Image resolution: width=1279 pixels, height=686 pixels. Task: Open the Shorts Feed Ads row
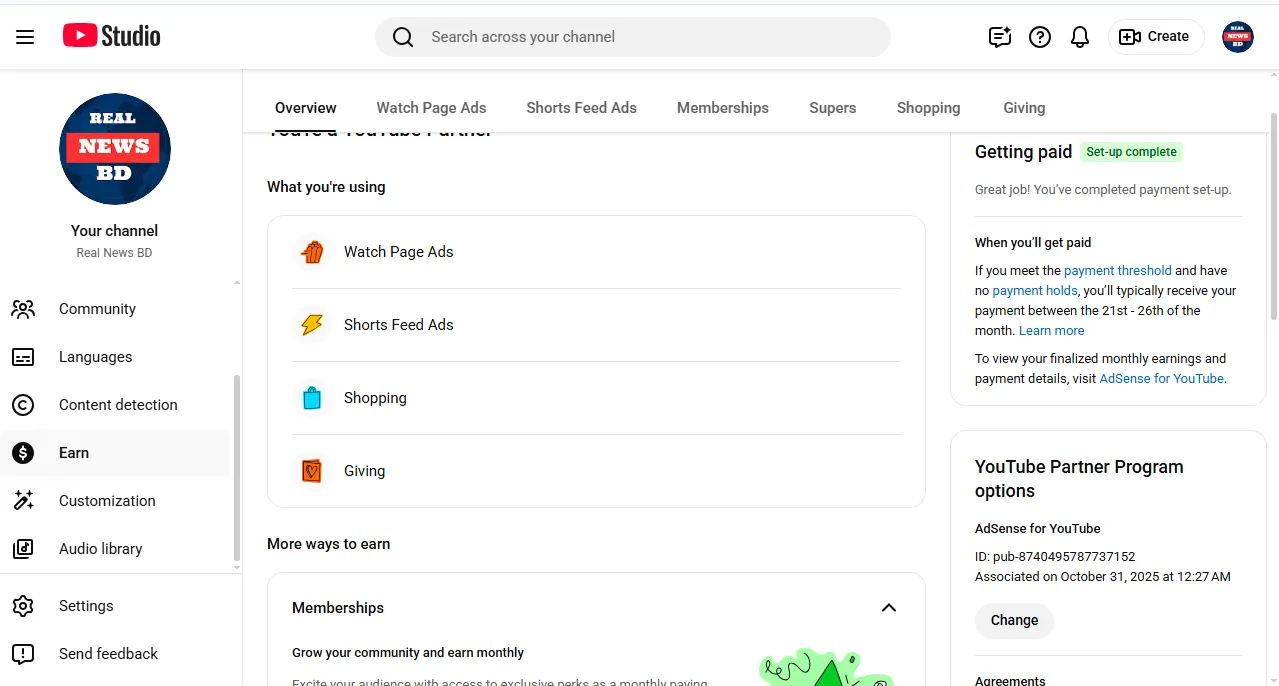[x=596, y=325]
